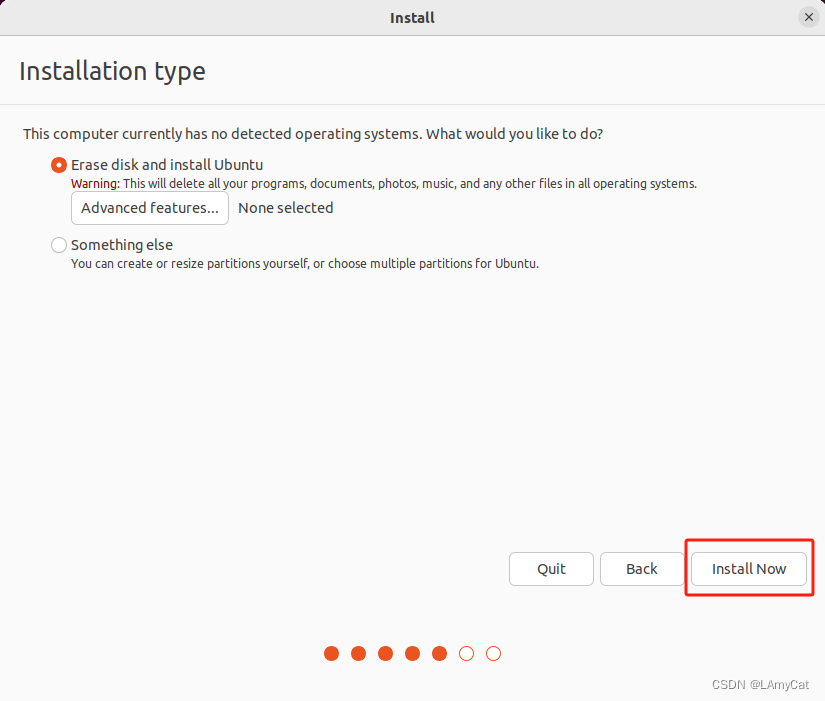
Task: Click the 'Install' window title
Action: tap(412, 18)
